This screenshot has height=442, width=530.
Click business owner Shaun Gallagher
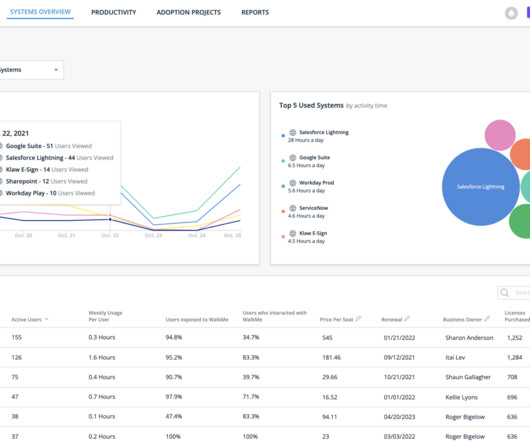coord(468,377)
